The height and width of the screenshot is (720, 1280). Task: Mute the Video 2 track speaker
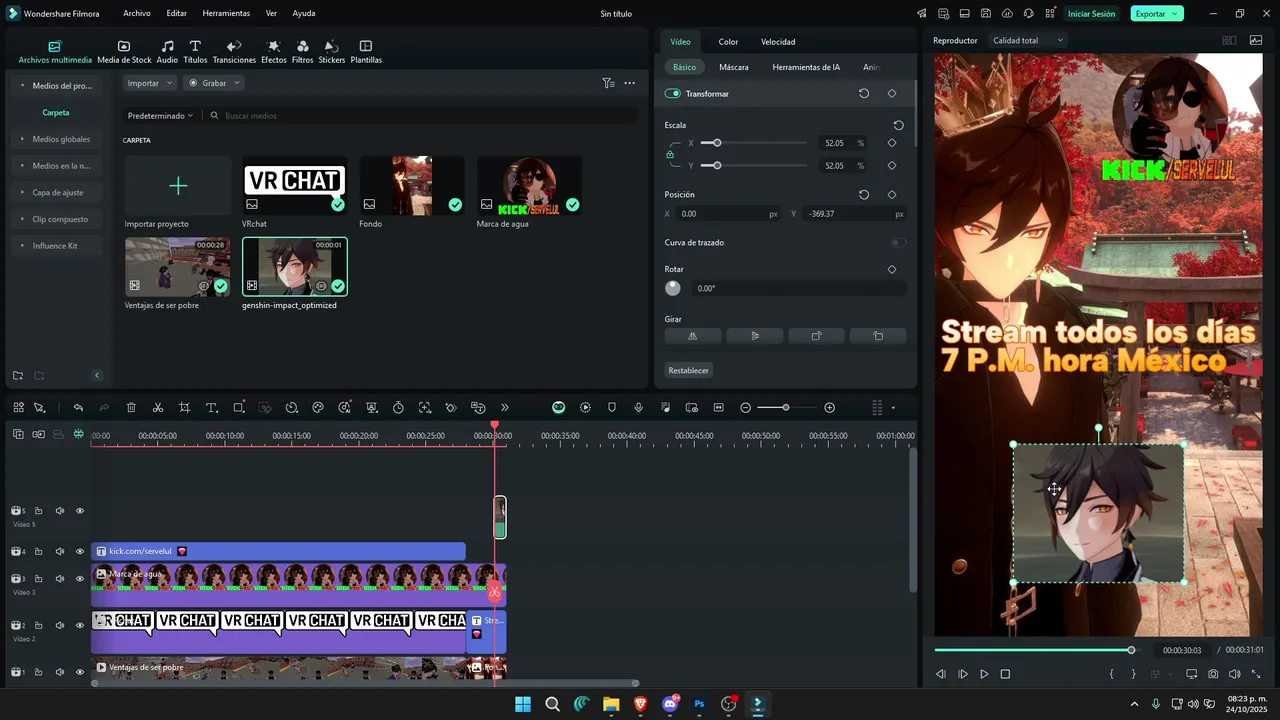[x=60, y=625]
